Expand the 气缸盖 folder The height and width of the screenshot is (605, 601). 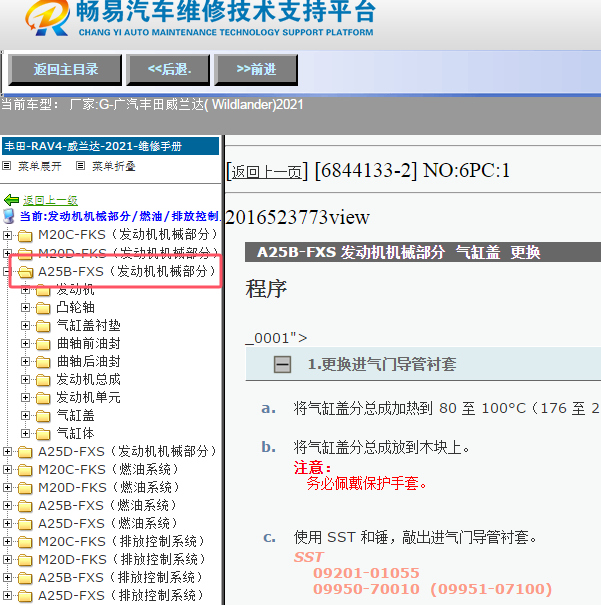(25, 416)
